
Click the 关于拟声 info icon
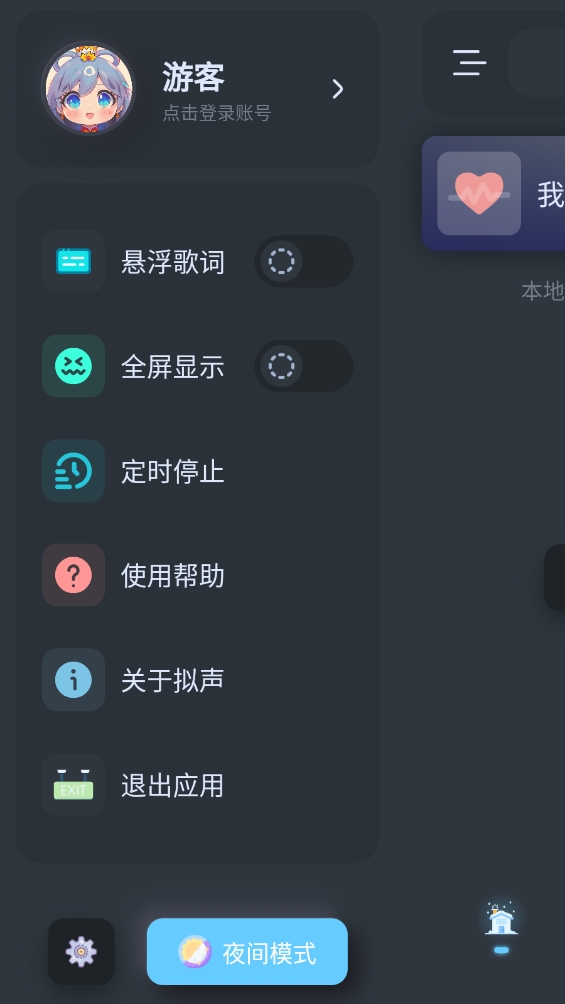pyautogui.click(x=73, y=680)
